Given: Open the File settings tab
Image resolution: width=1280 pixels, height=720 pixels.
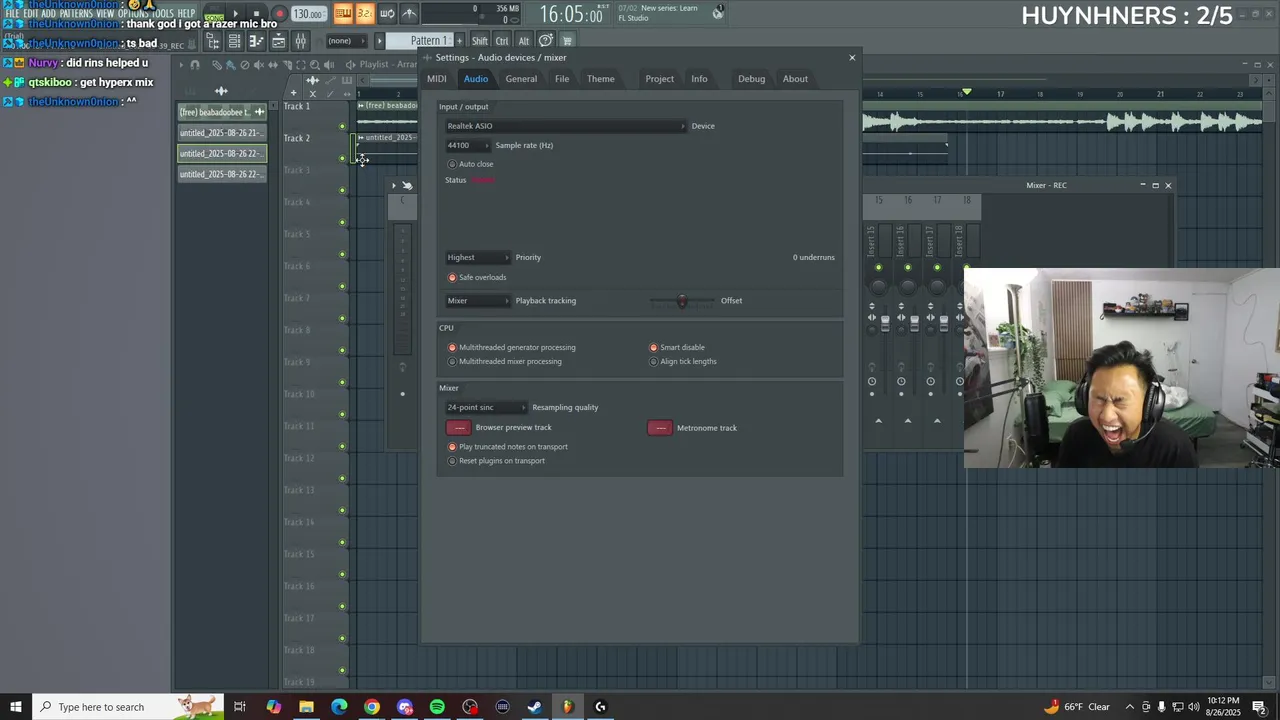Looking at the screenshot, I should [x=562, y=79].
